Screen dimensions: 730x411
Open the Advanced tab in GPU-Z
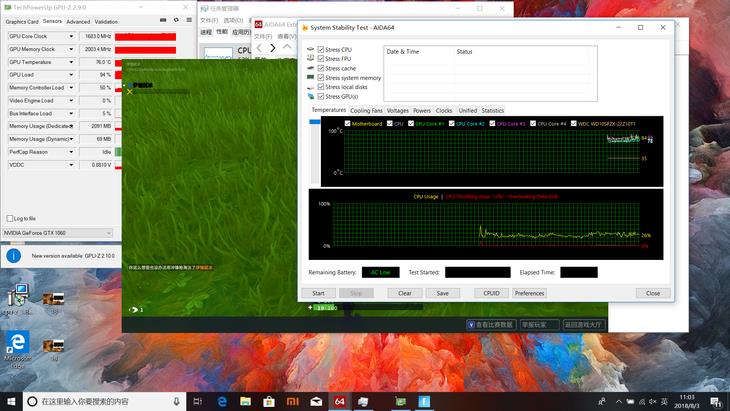pyautogui.click(x=77, y=21)
